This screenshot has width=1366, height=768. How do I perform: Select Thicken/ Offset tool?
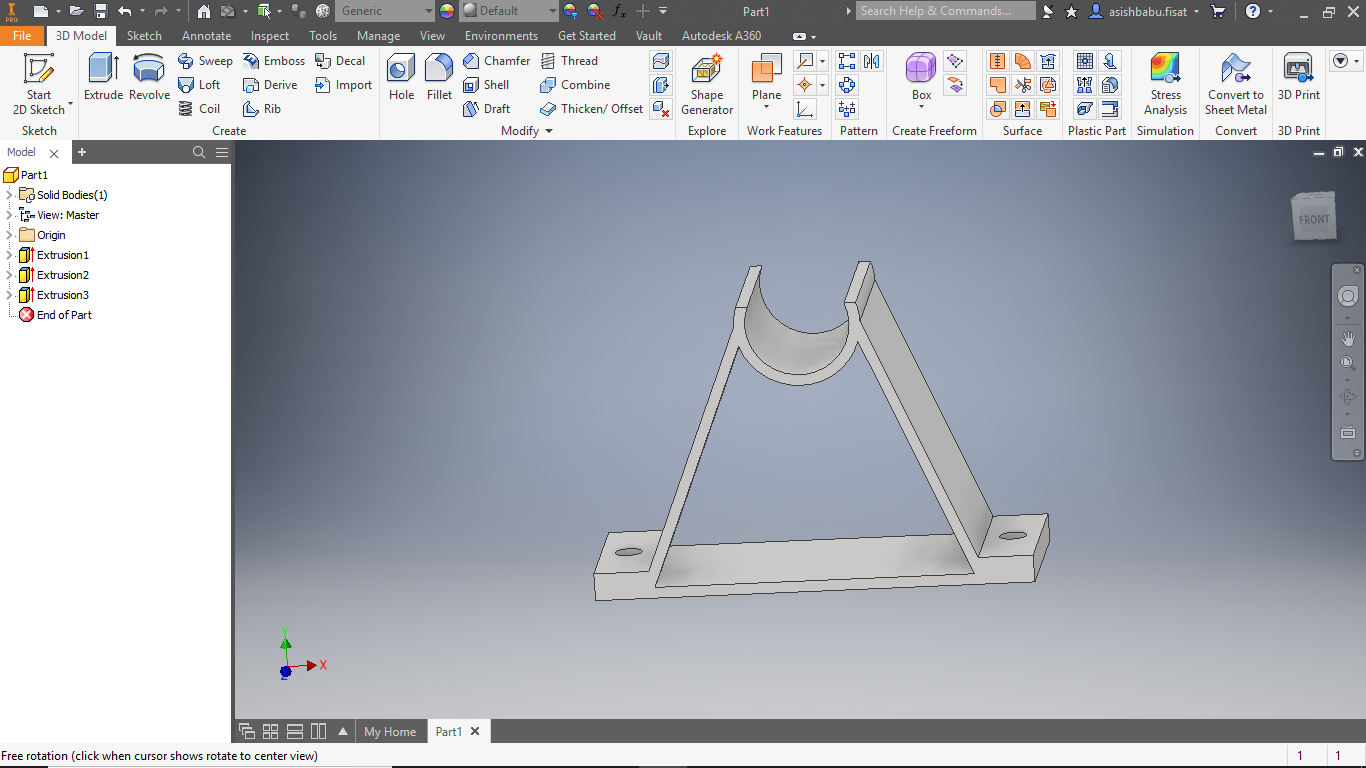(x=591, y=109)
